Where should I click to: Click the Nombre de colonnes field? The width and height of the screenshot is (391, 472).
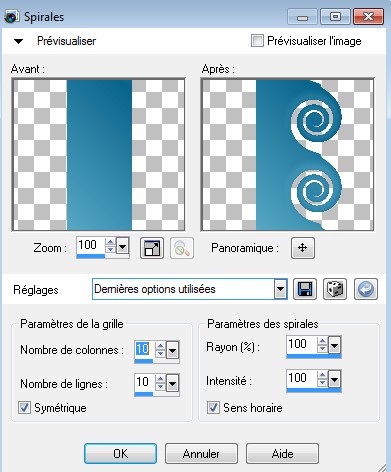click(x=144, y=349)
